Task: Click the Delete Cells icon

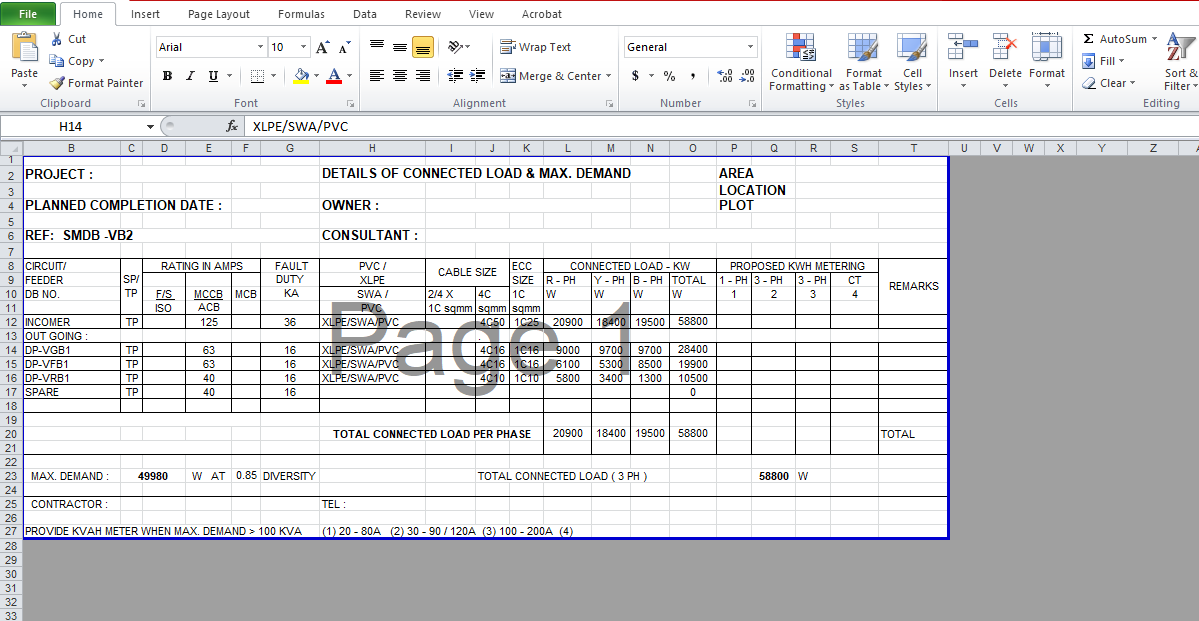Action: (x=1004, y=45)
